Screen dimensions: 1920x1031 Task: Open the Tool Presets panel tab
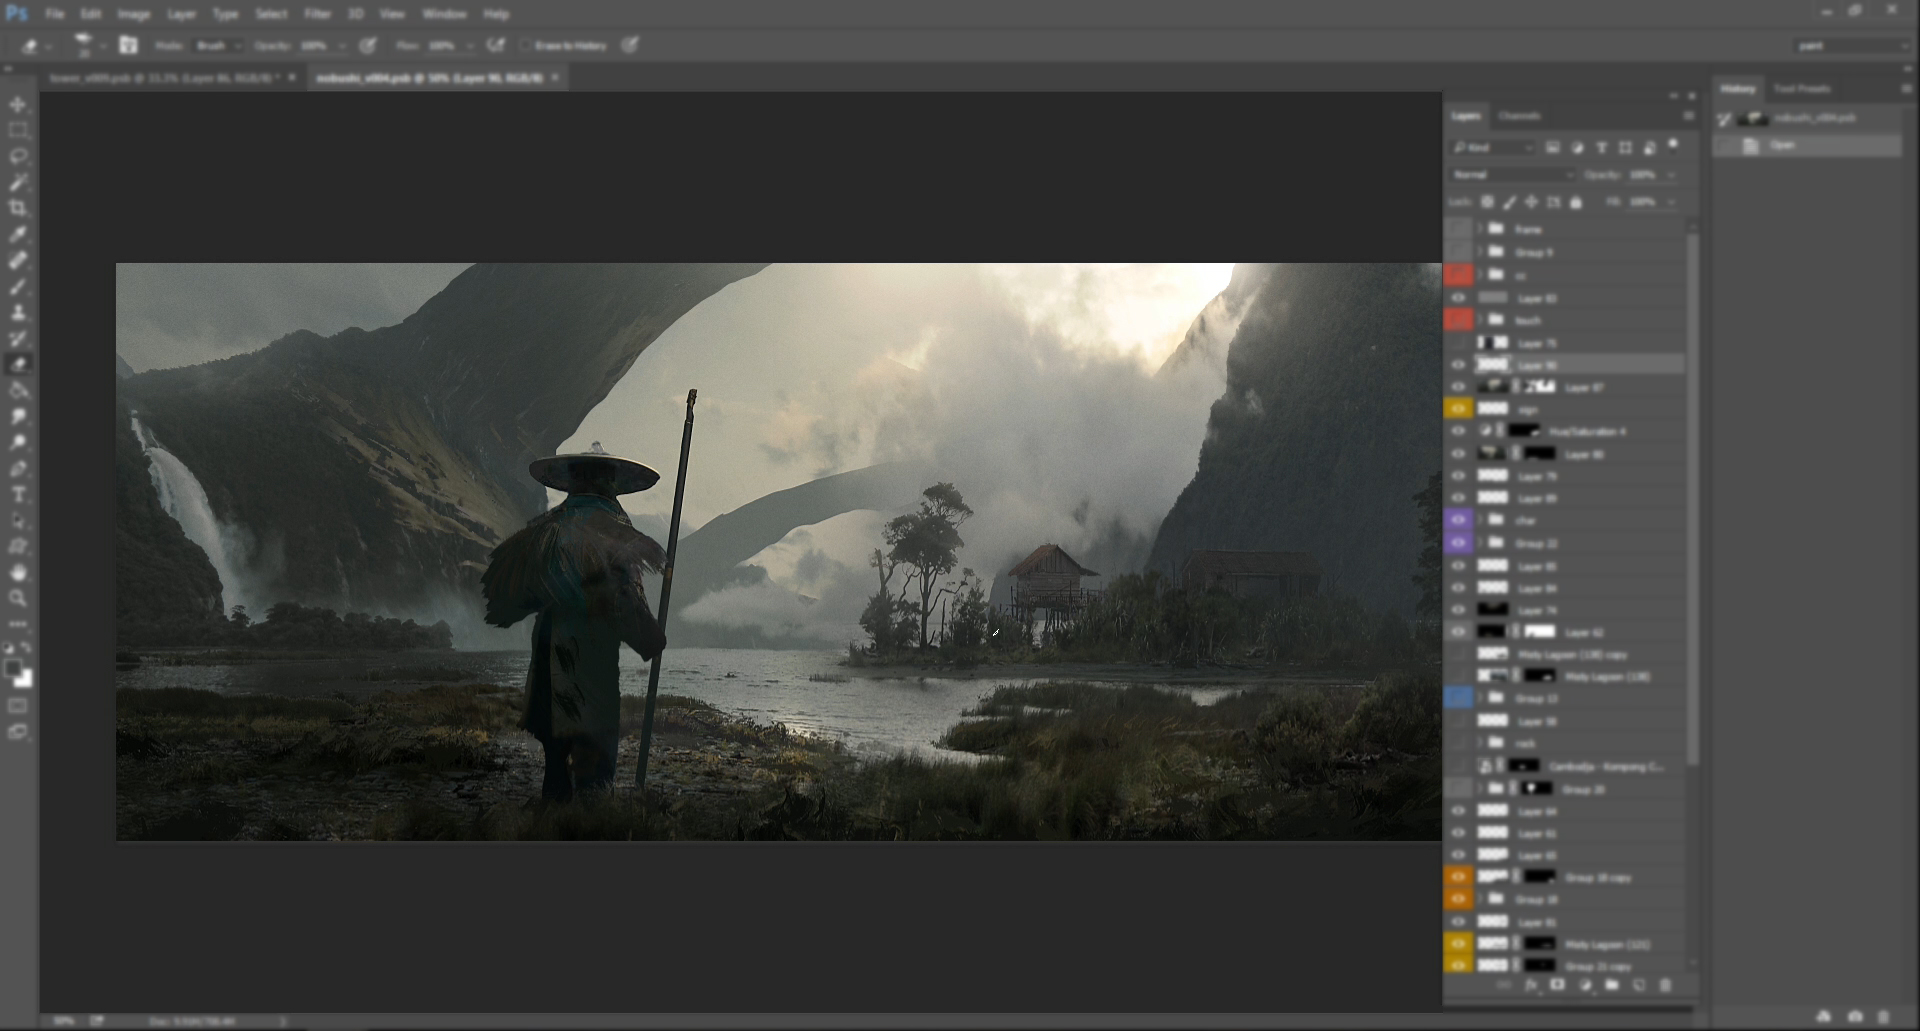(1801, 89)
